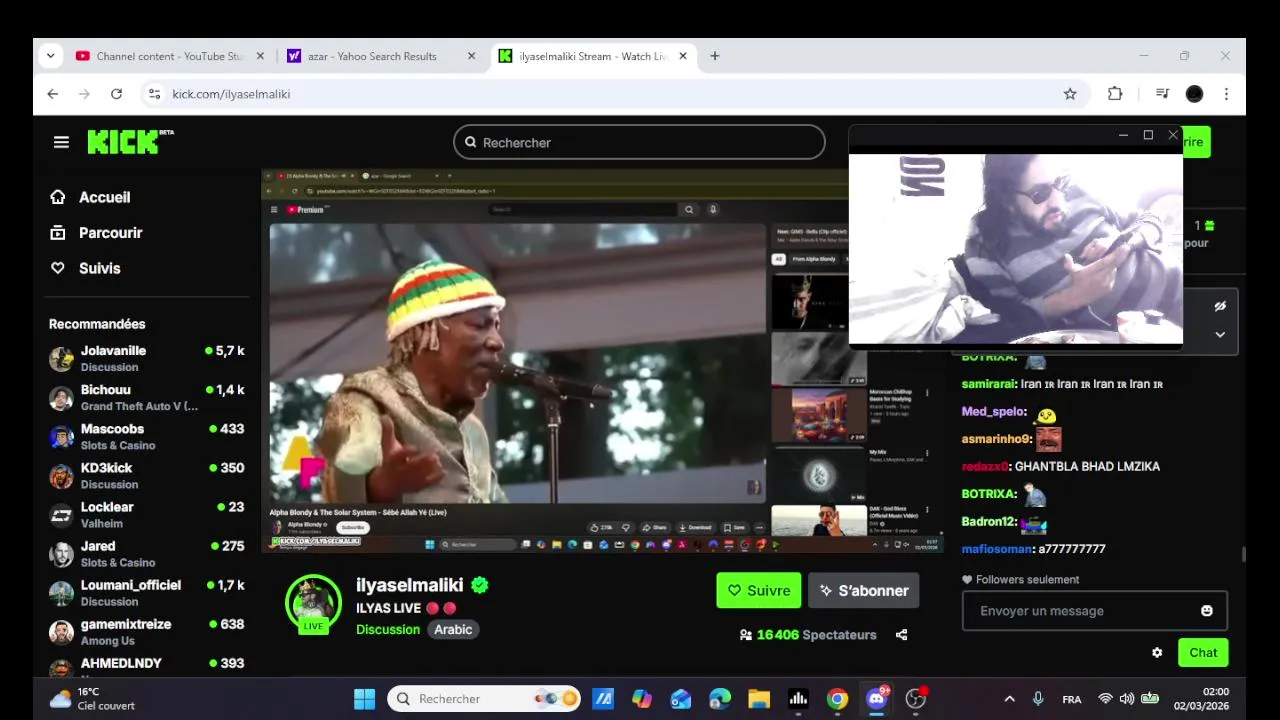The image size is (1280, 720).
Task: Open Bichouu recommended channel
Action: tap(147, 398)
